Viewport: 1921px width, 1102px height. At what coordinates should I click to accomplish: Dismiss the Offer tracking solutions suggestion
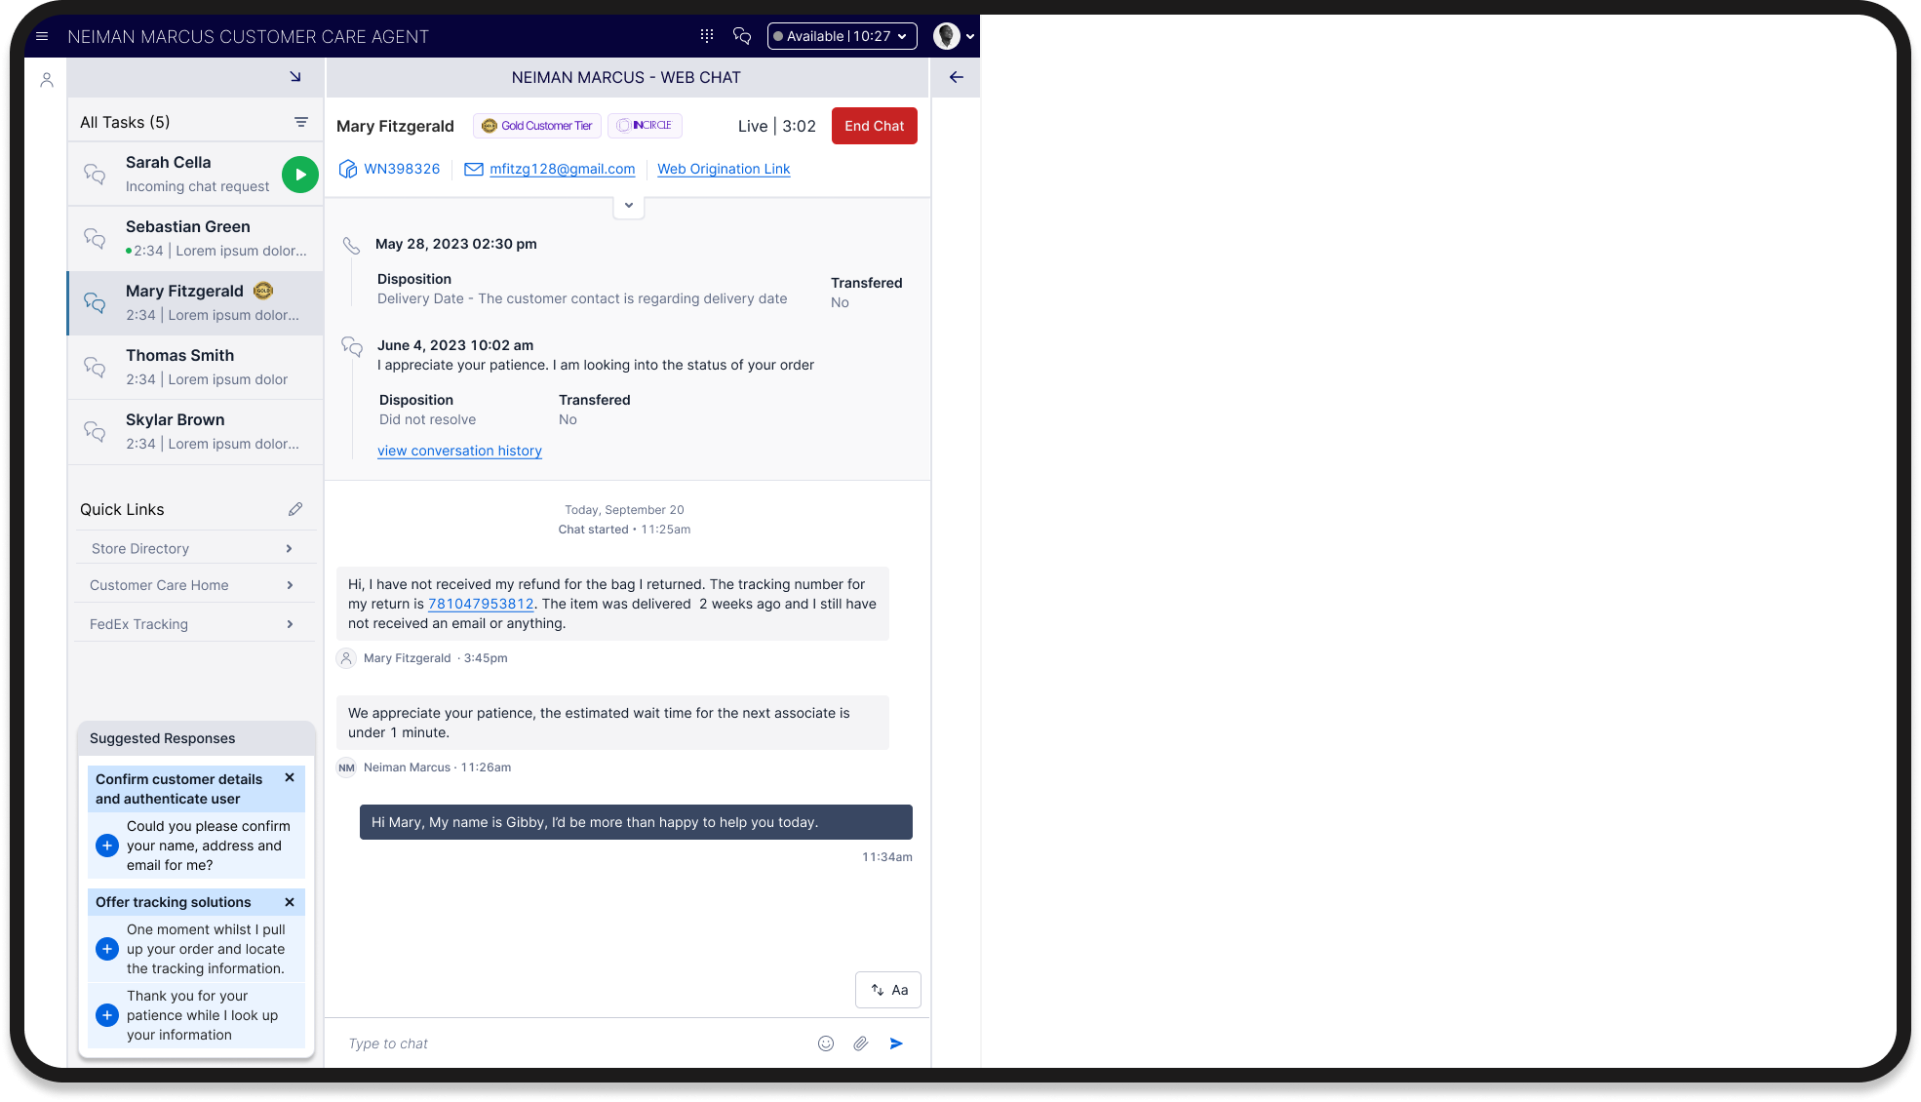coord(290,902)
